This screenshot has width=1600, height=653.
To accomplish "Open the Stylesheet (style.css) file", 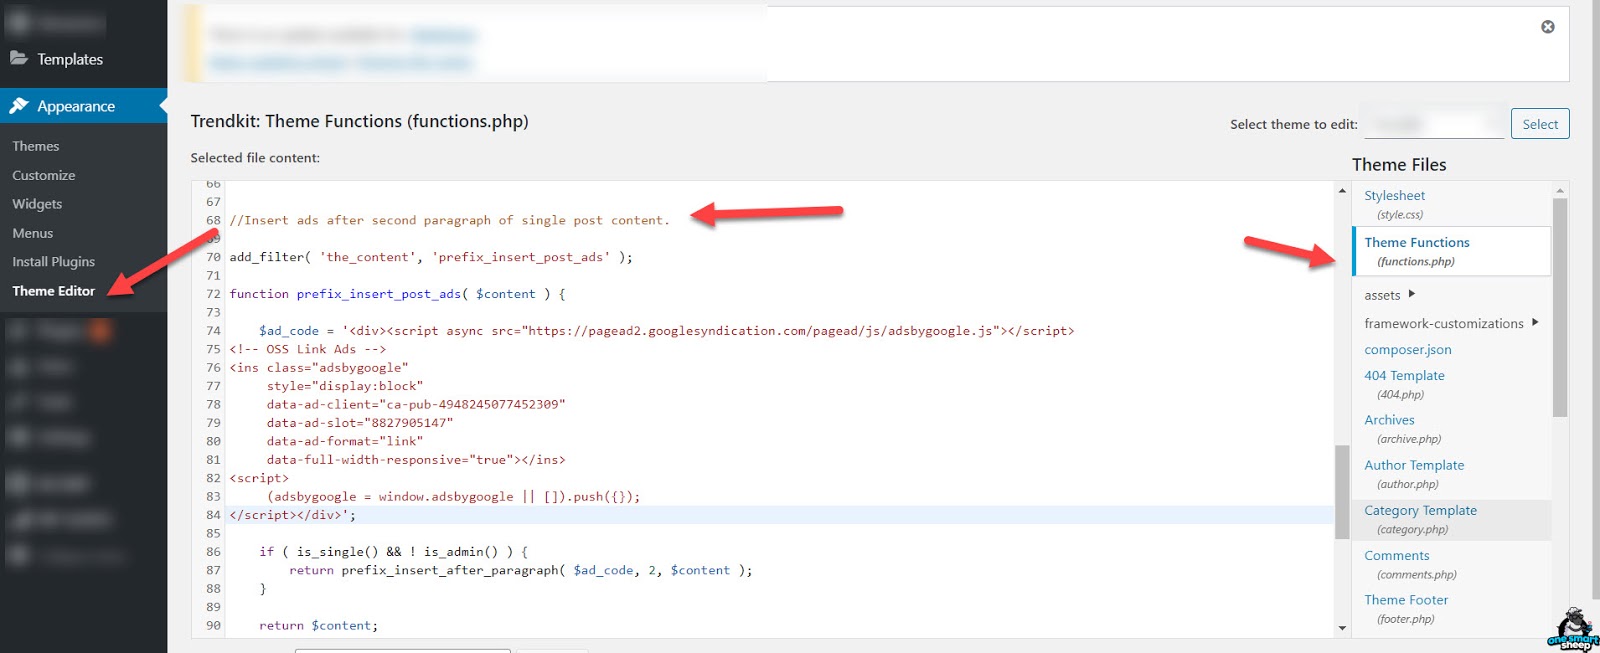I will 1395,204.
